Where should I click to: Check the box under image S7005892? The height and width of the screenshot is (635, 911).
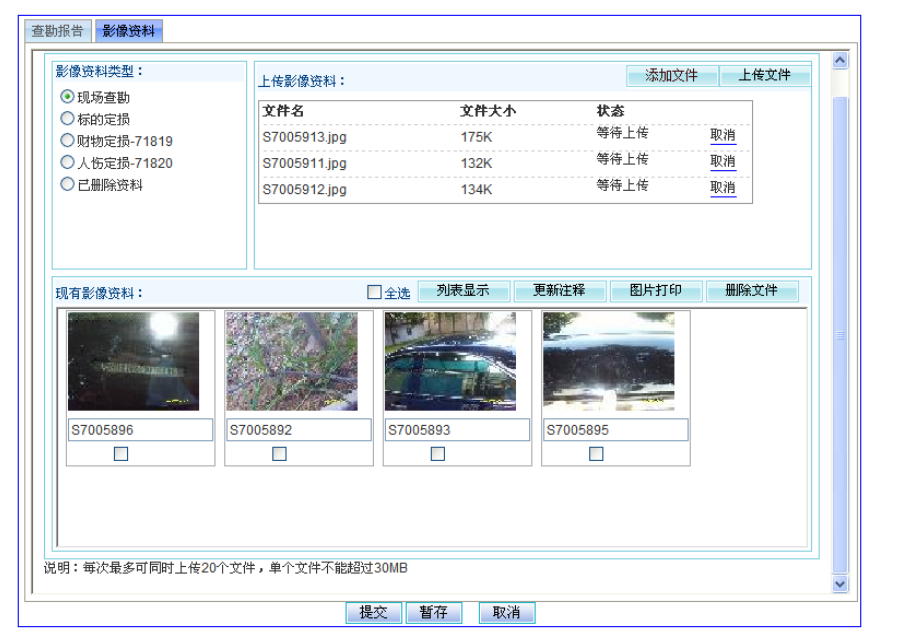(279, 454)
